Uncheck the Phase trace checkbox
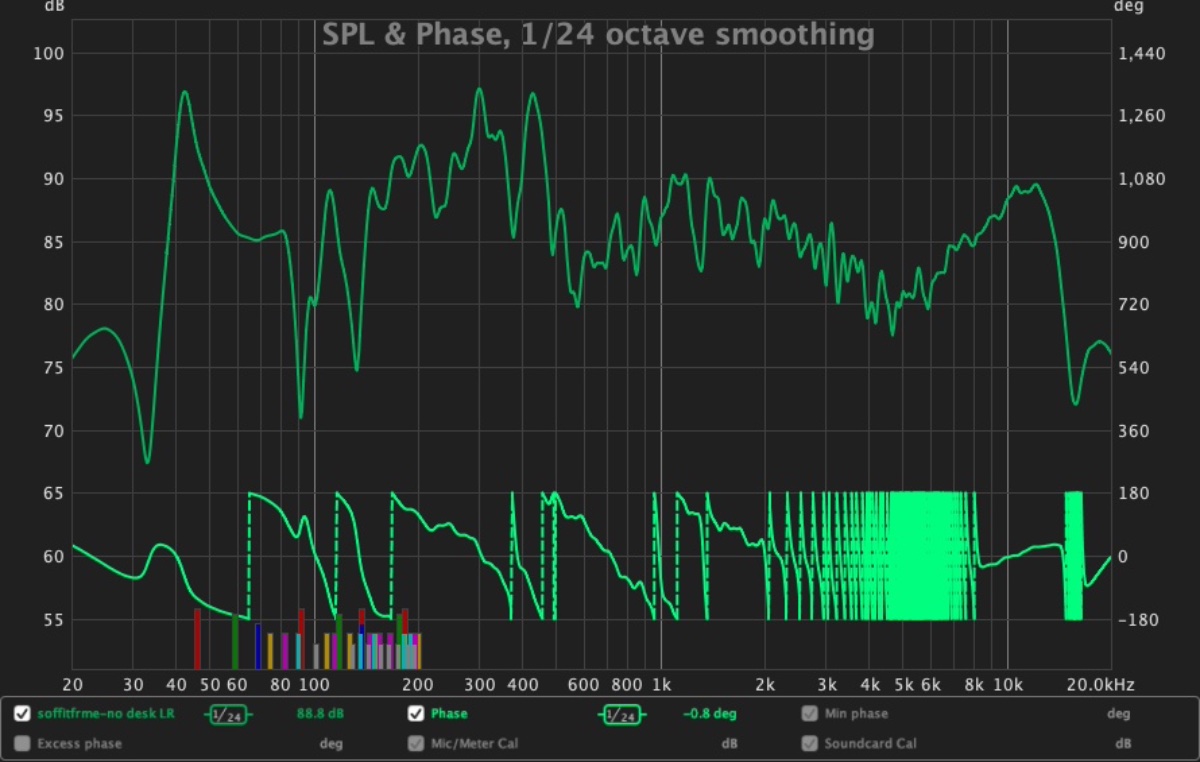Image resolution: width=1200 pixels, height=762 pixels. click(415, 714)
